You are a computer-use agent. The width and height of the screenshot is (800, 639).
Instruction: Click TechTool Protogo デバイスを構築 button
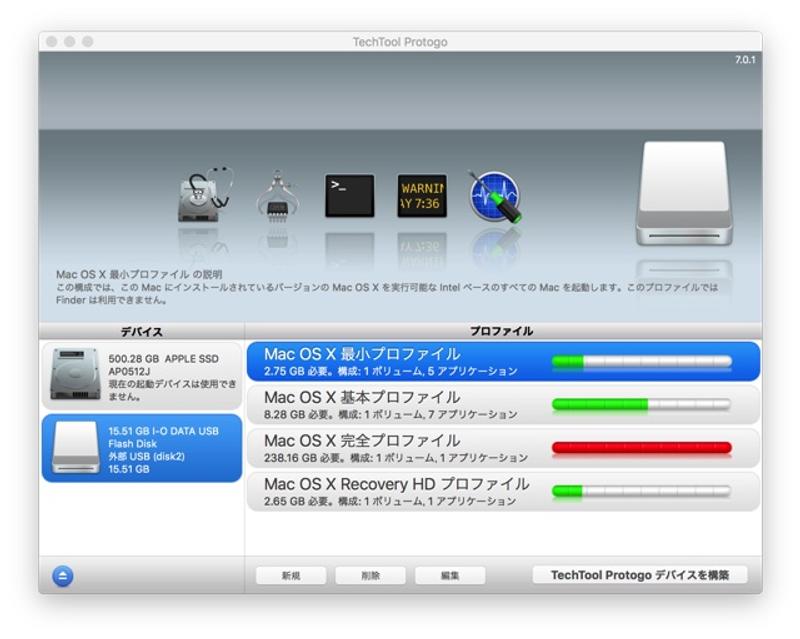(640, 575)
